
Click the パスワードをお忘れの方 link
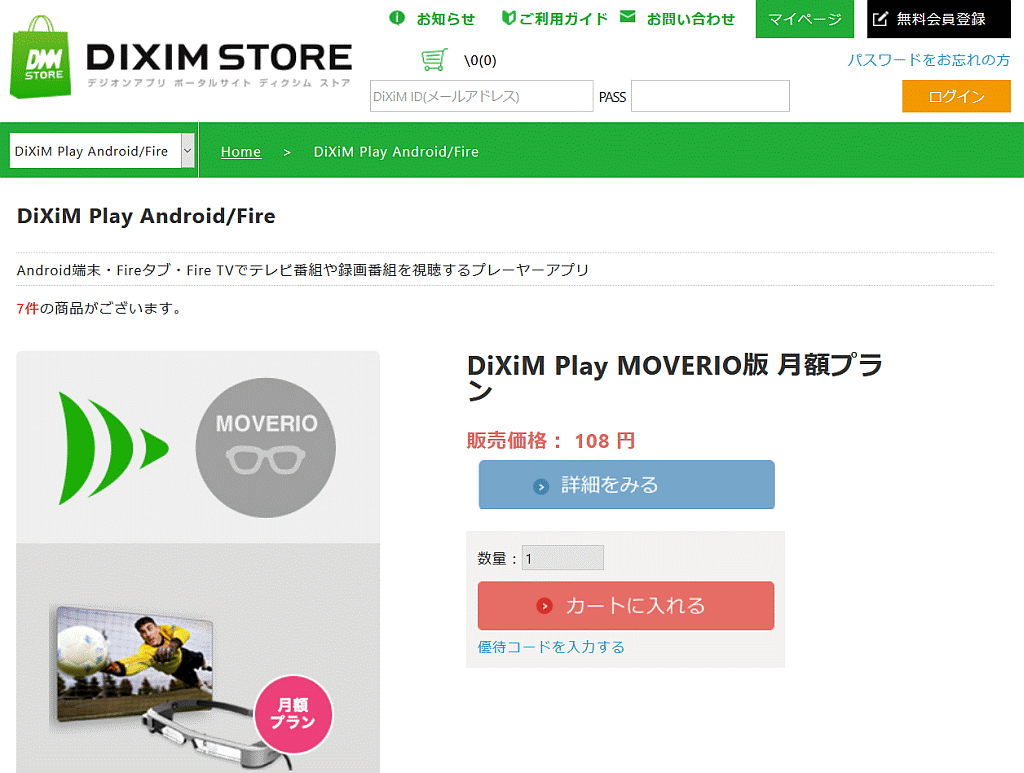pos(928,60)
